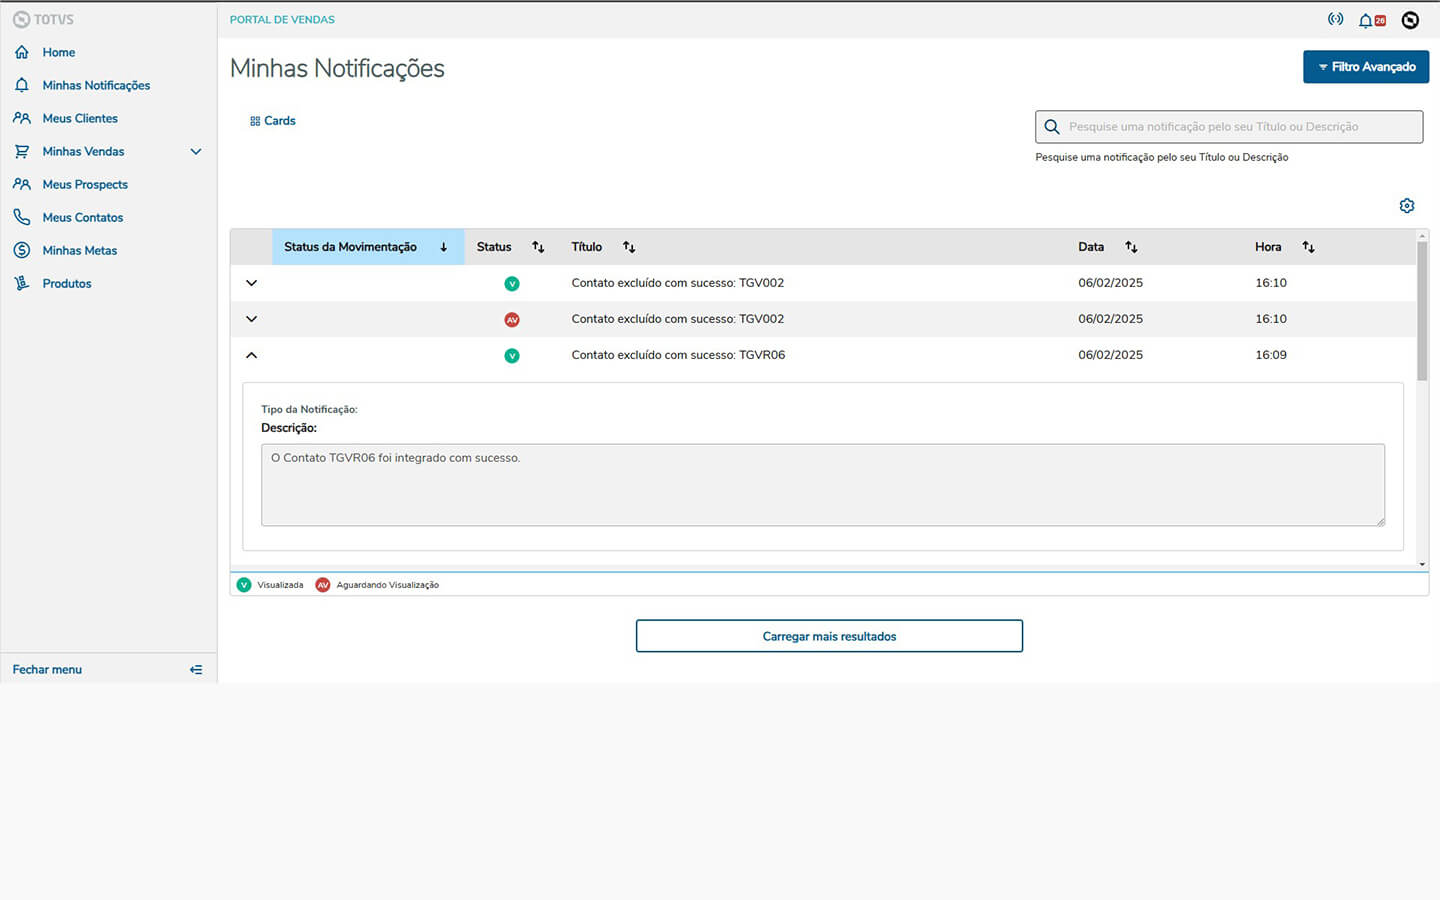Click Carregar mais resultados button
The width and height of the screenshot is (1440, 900).
tap(829, 636)
